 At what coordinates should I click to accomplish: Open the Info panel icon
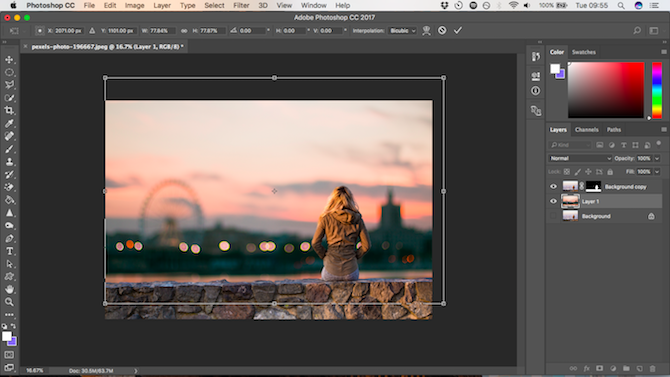[535, 91]
